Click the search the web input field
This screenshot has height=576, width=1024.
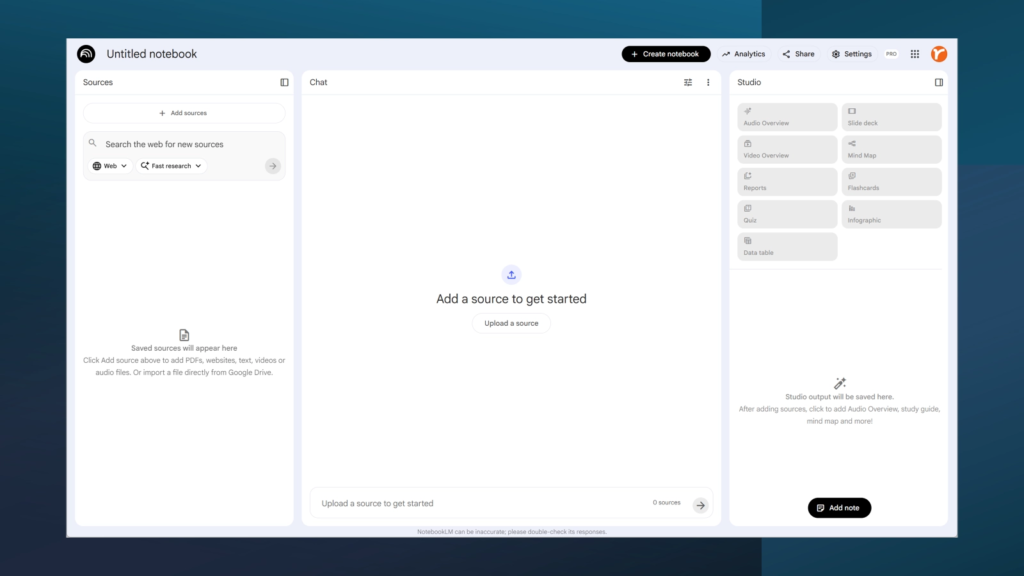click(180, 144)
